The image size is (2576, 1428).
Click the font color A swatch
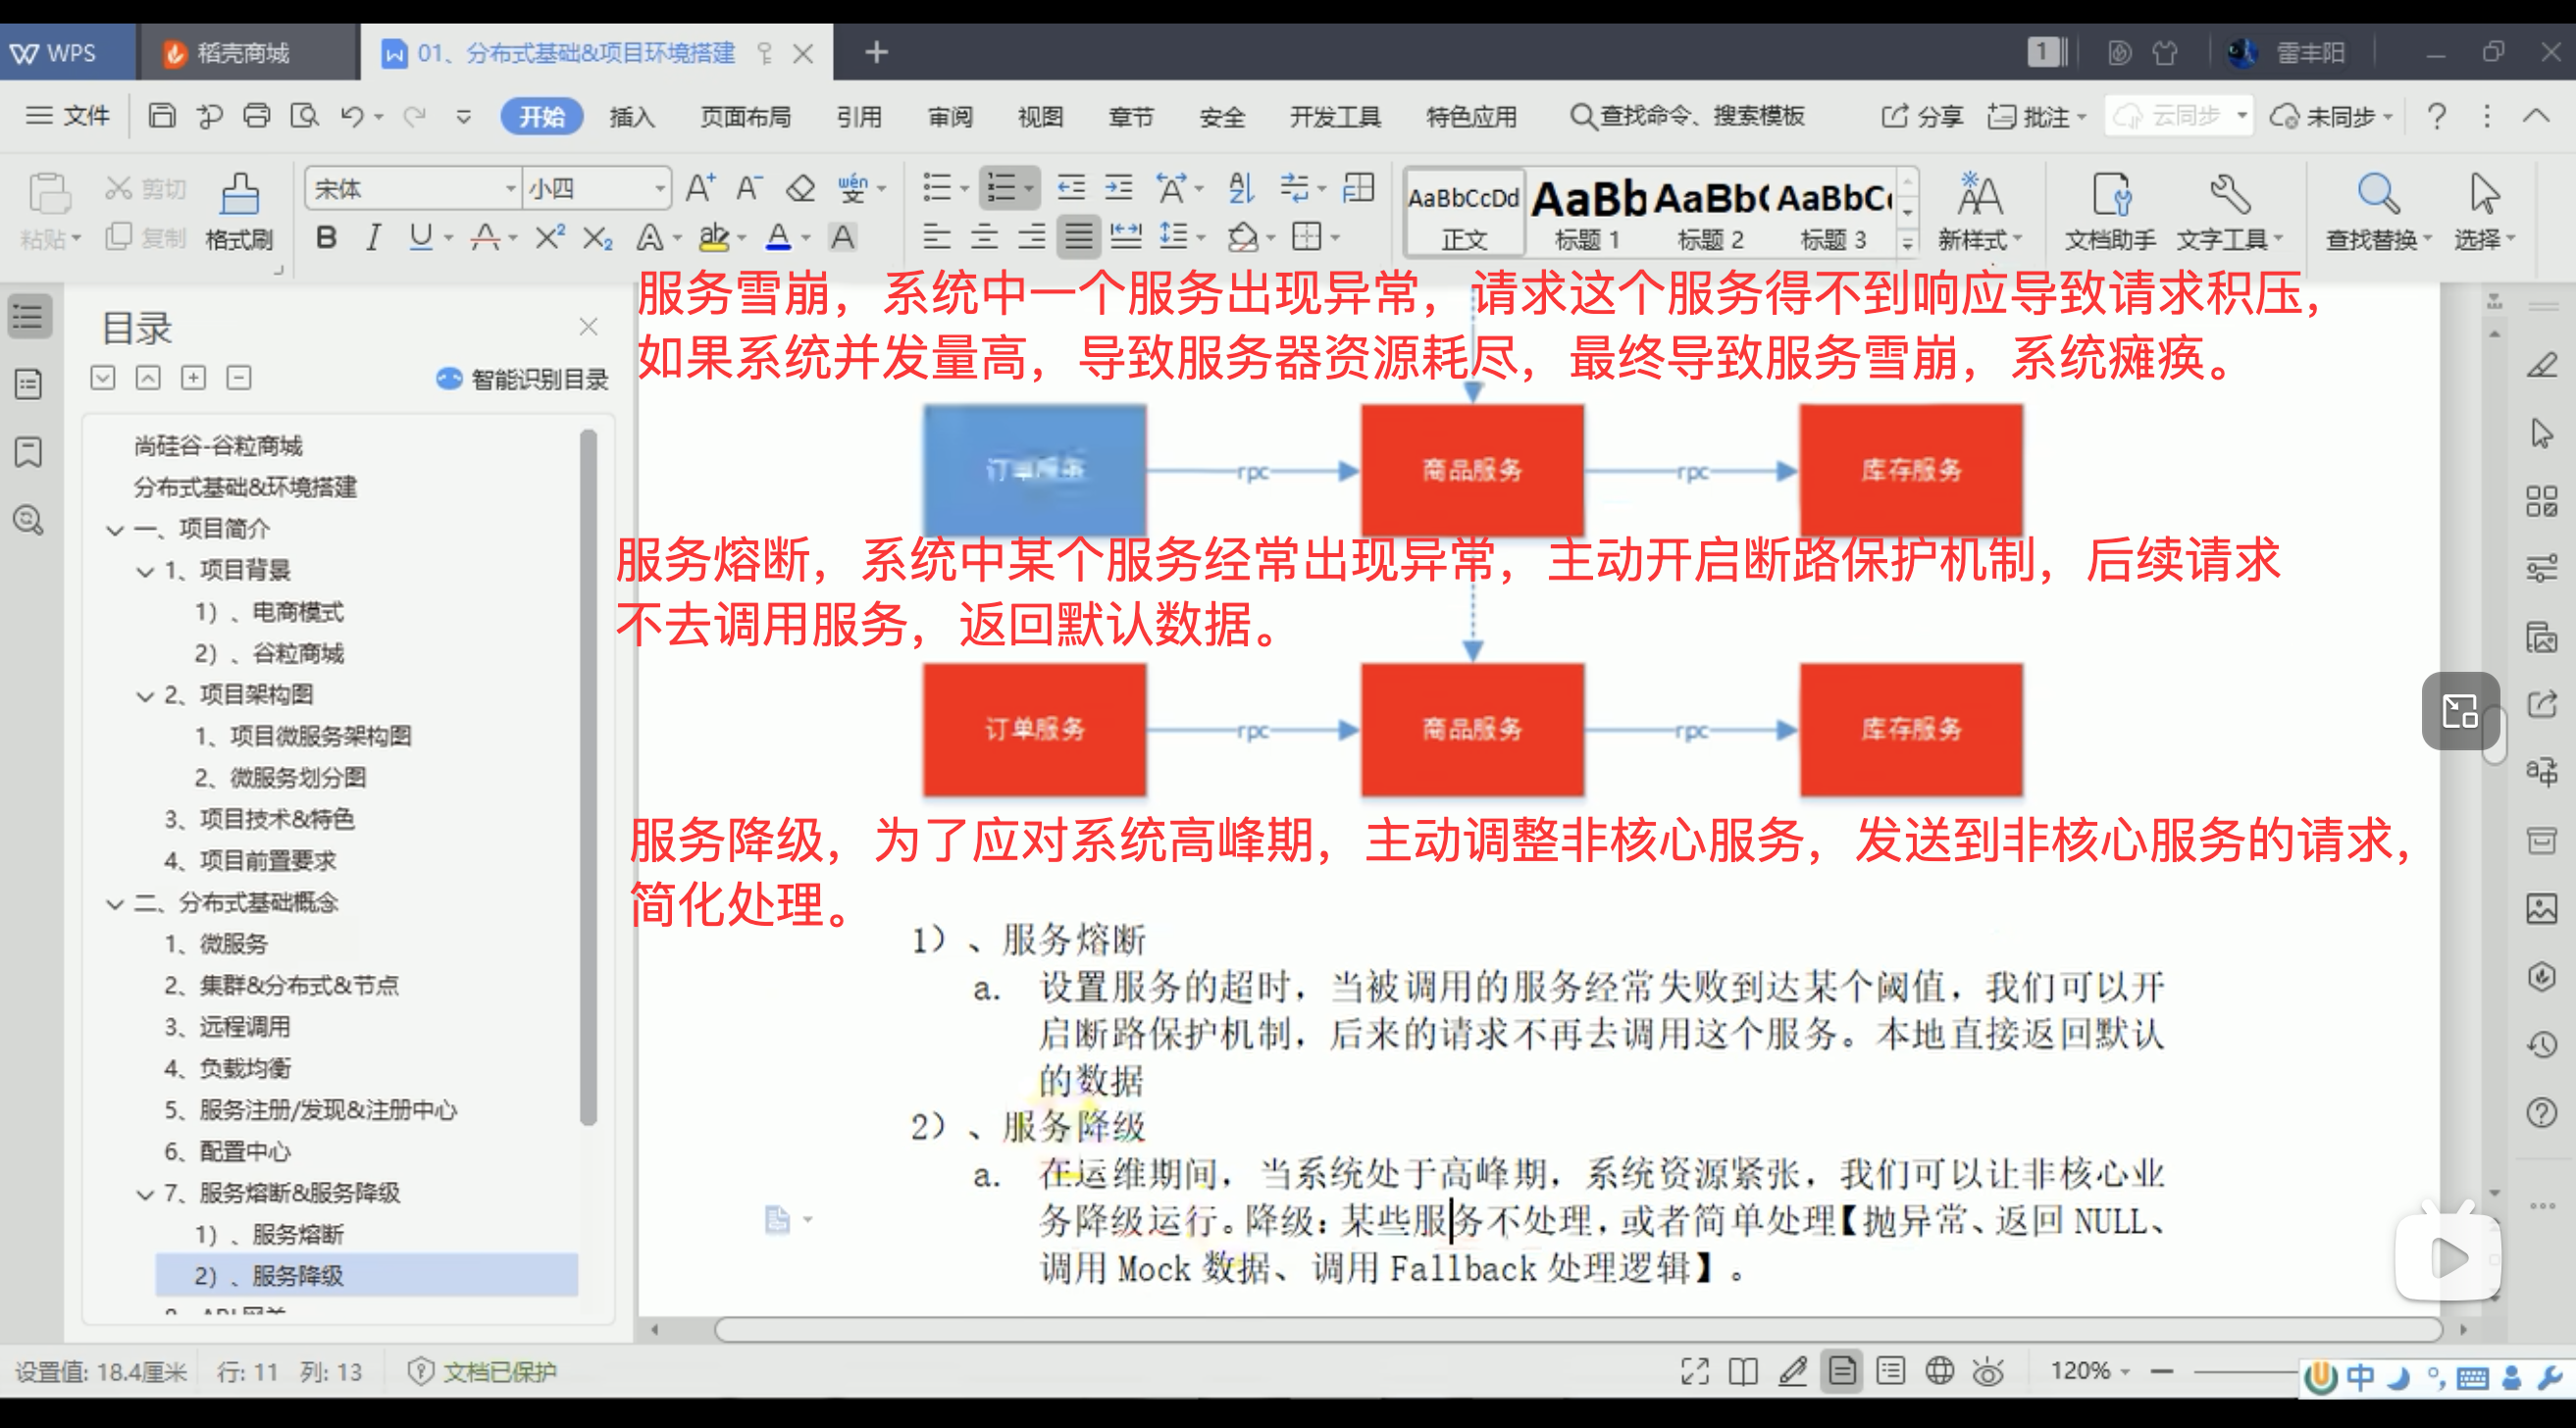click(x=778, y=238)
